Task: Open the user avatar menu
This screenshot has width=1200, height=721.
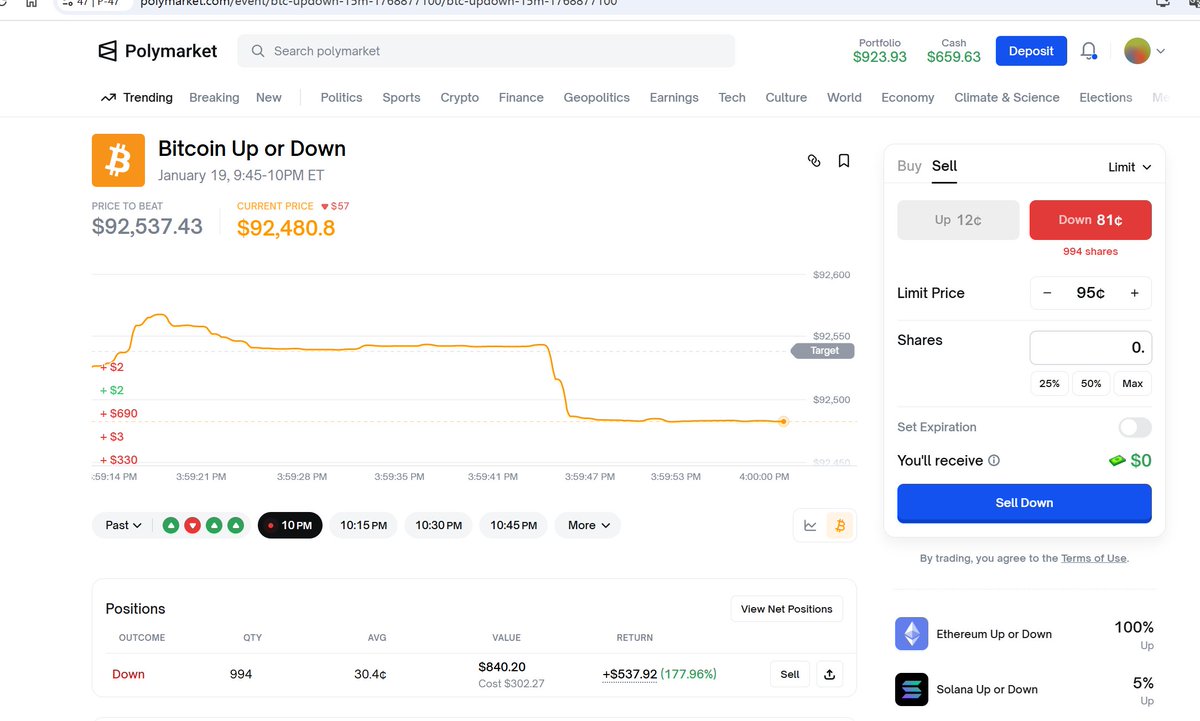Action: pyautogui.click(x=1137, y=51)
